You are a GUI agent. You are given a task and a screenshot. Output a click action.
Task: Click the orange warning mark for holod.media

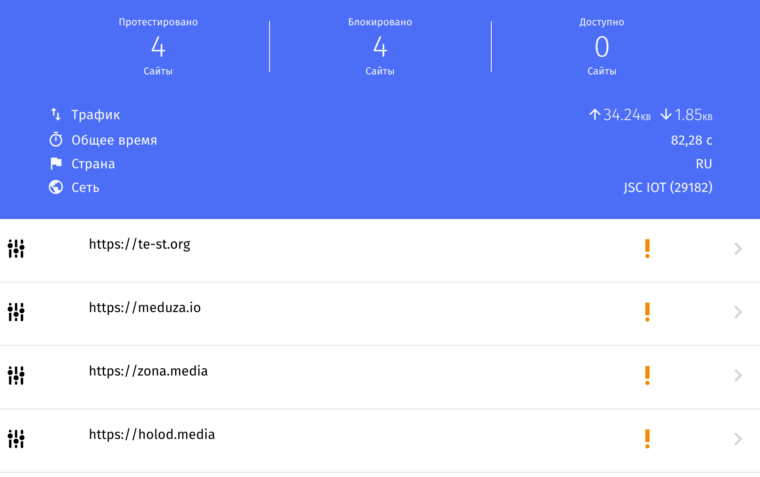(x=647, y=438)
